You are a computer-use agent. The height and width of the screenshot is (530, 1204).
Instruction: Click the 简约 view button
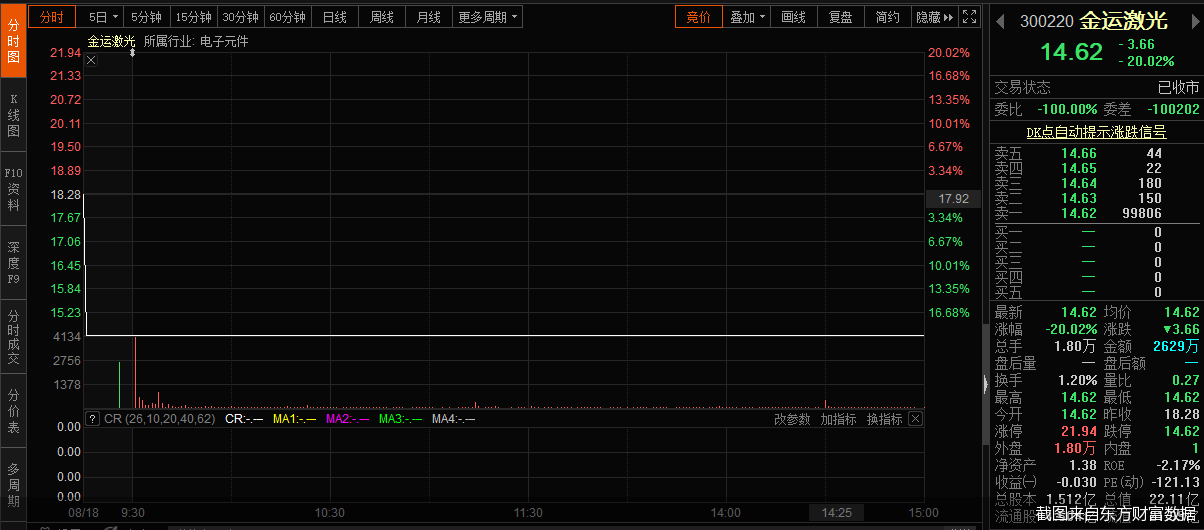[887, 17]
